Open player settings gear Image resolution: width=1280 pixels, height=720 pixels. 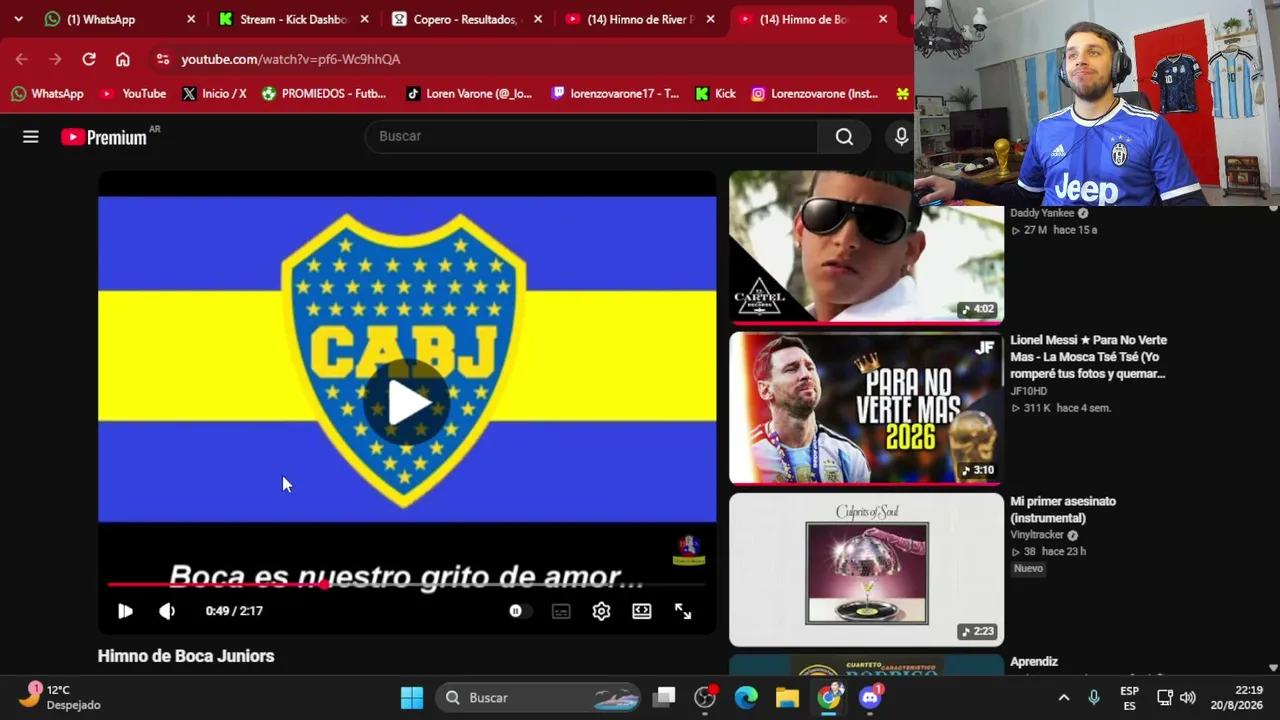tap(601, 611)
